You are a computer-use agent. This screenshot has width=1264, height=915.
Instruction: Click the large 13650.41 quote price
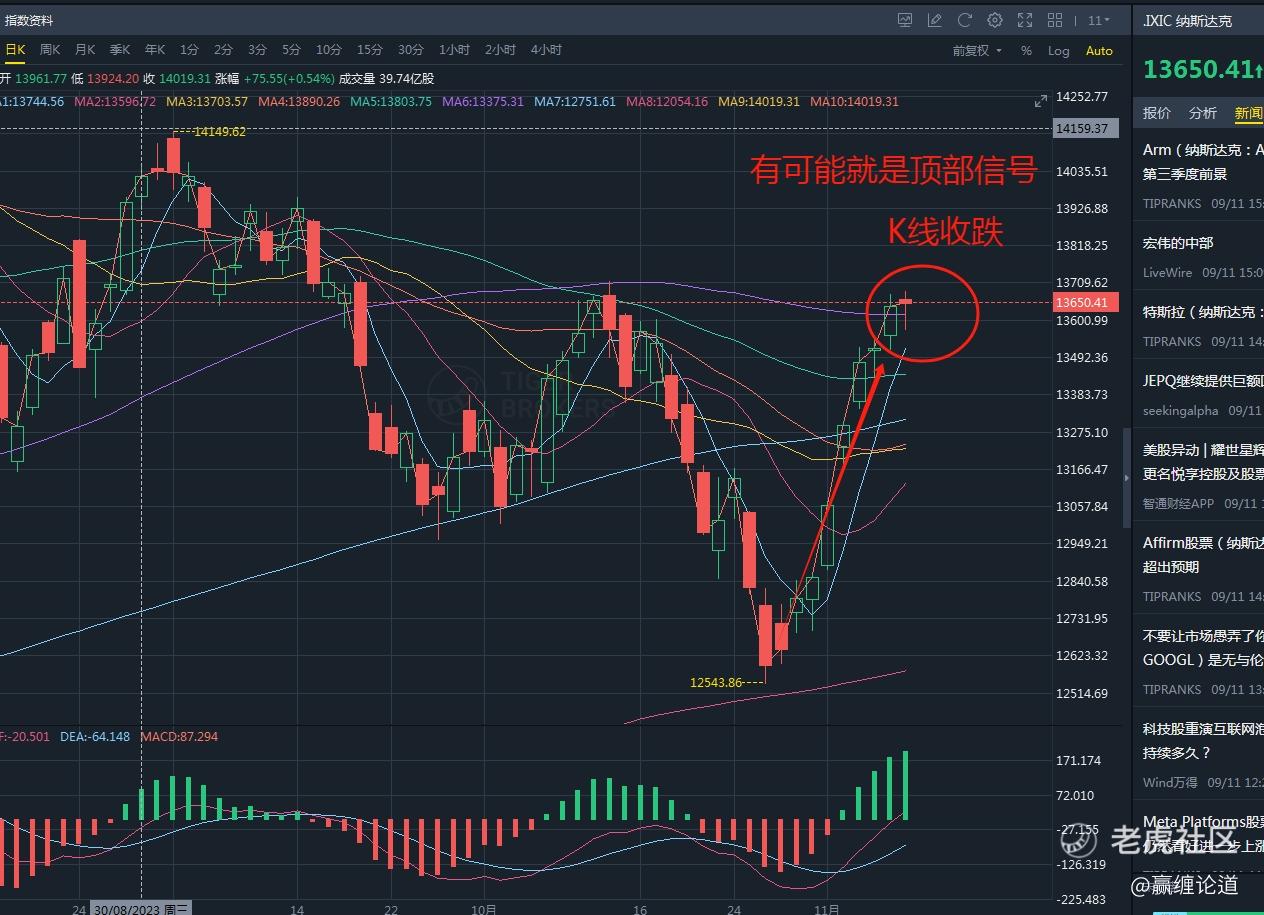[x=1198, y=69]
